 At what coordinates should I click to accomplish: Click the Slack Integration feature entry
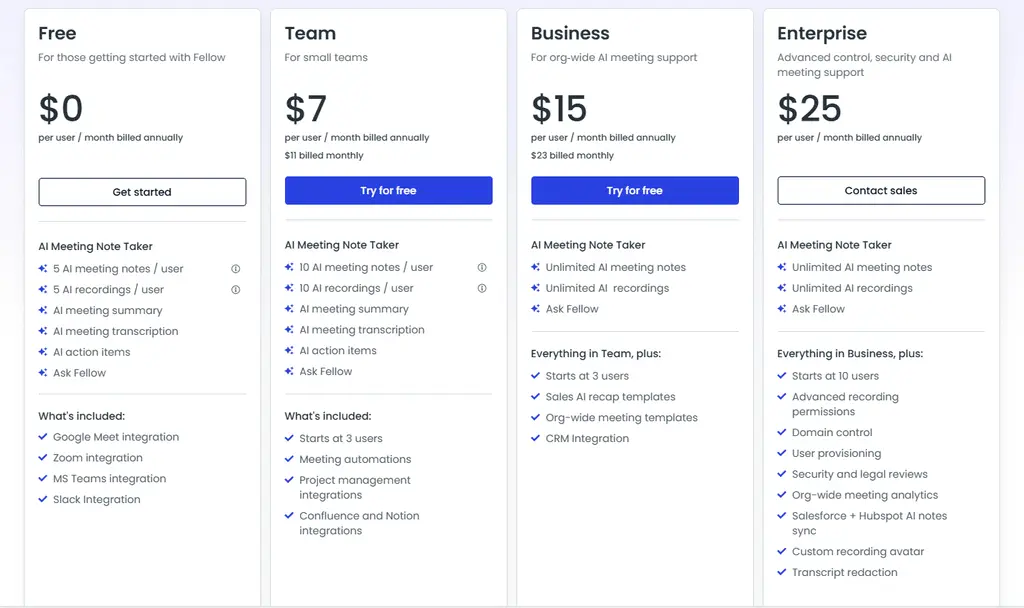click(95, 499)
